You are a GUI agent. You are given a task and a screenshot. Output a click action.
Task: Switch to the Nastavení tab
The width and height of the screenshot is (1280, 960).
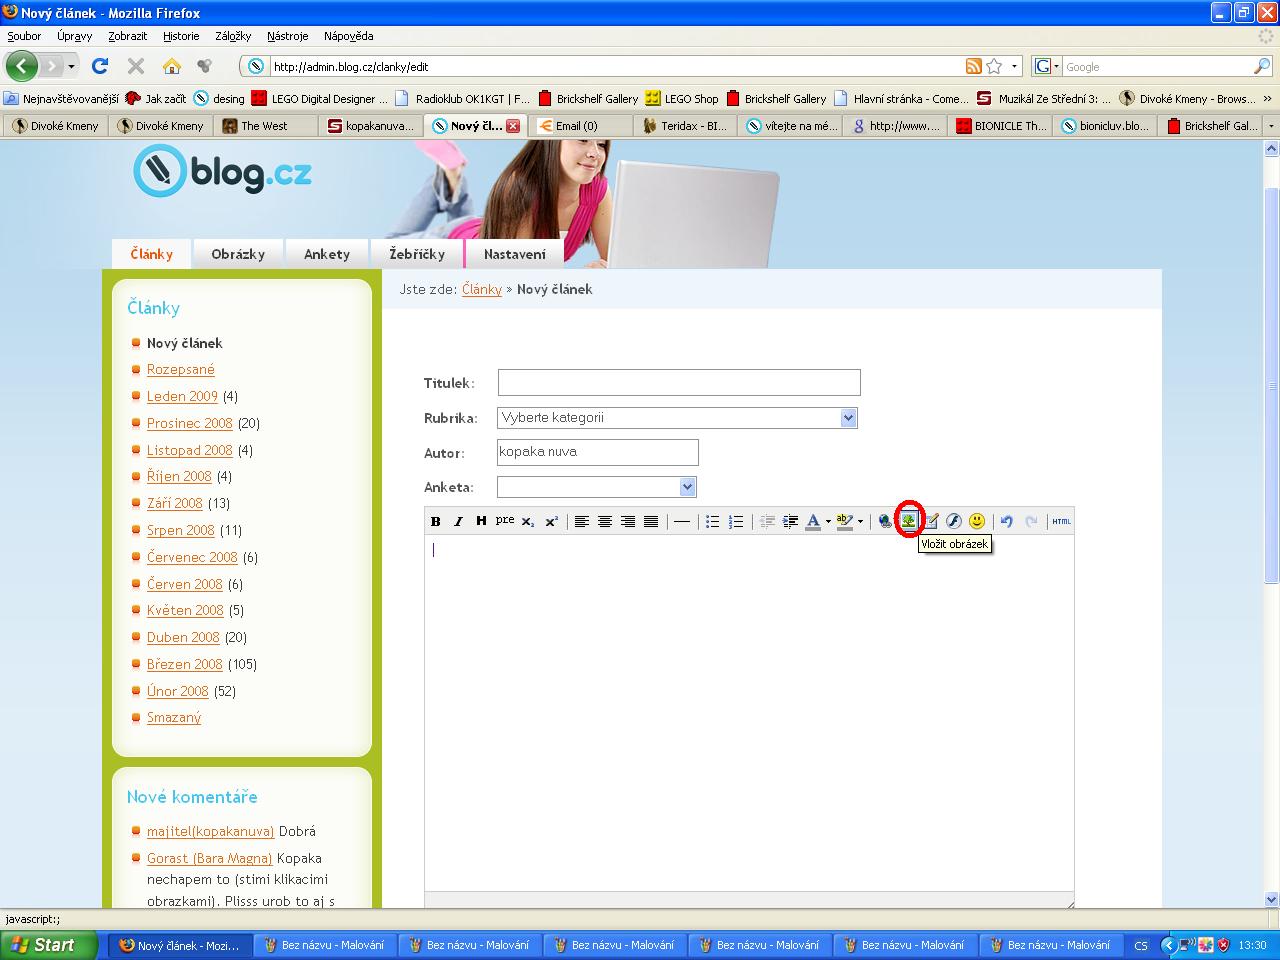coord(515,254)
